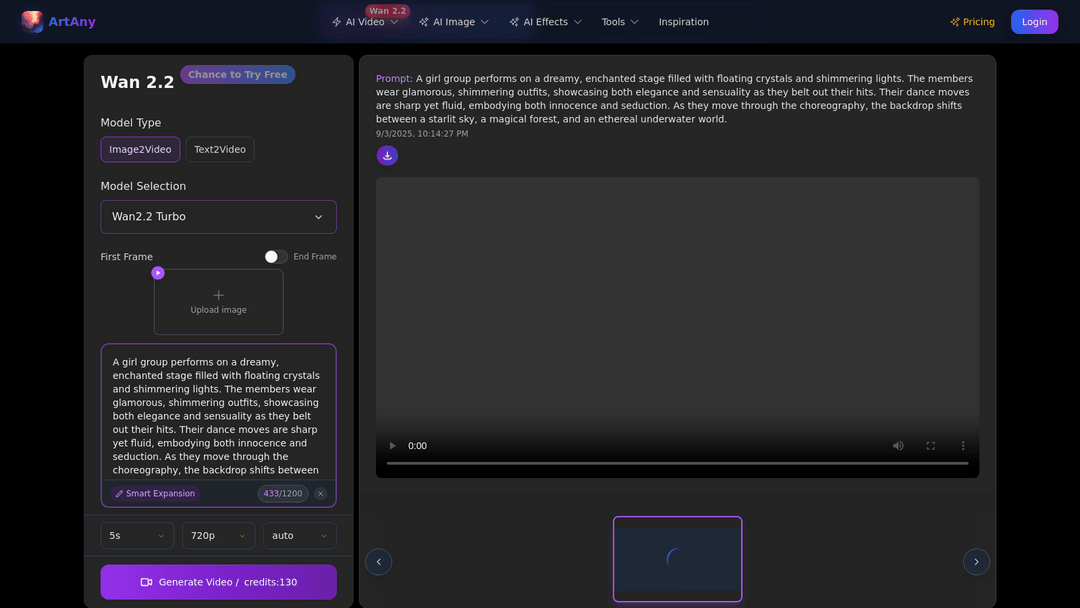Image resolution: width=1080 pixels, height=608 pixels.
Task: Go to previous video thumbnail arrow
Action: pyautogui.click(x=378, y=562)
